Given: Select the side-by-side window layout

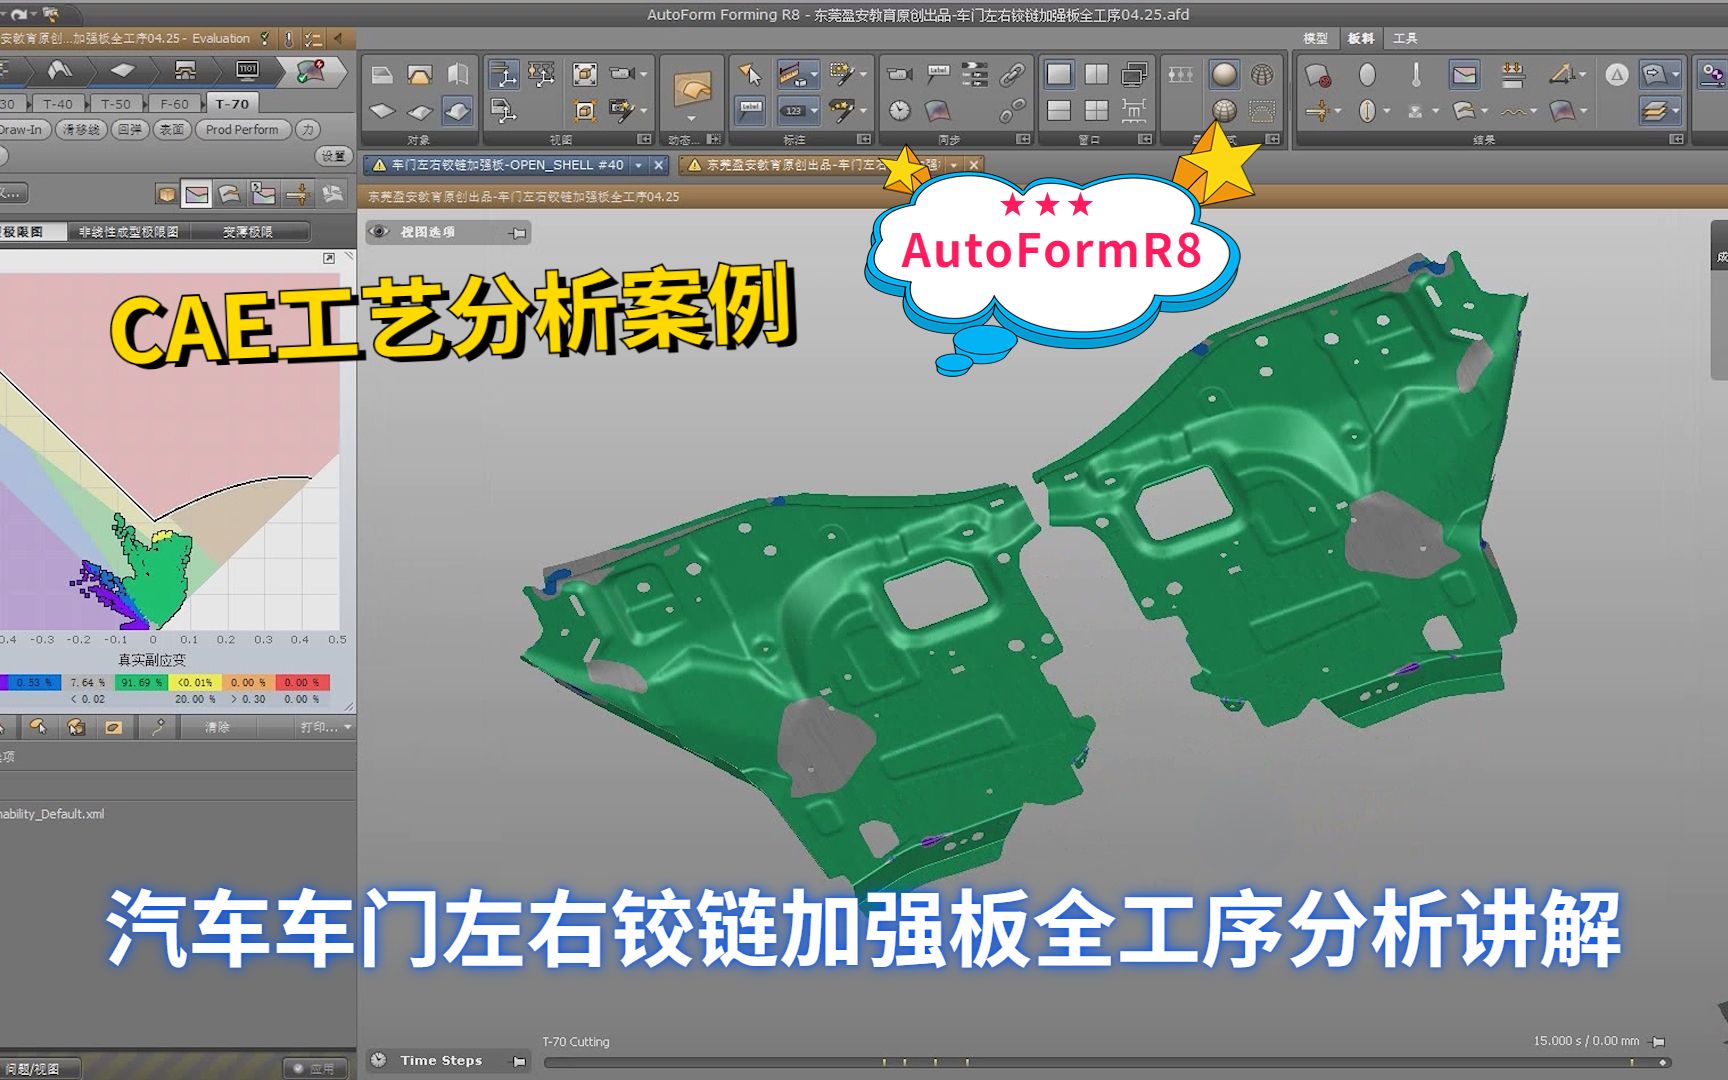Looking at the screenshot, I should (x=1097, y=74).
